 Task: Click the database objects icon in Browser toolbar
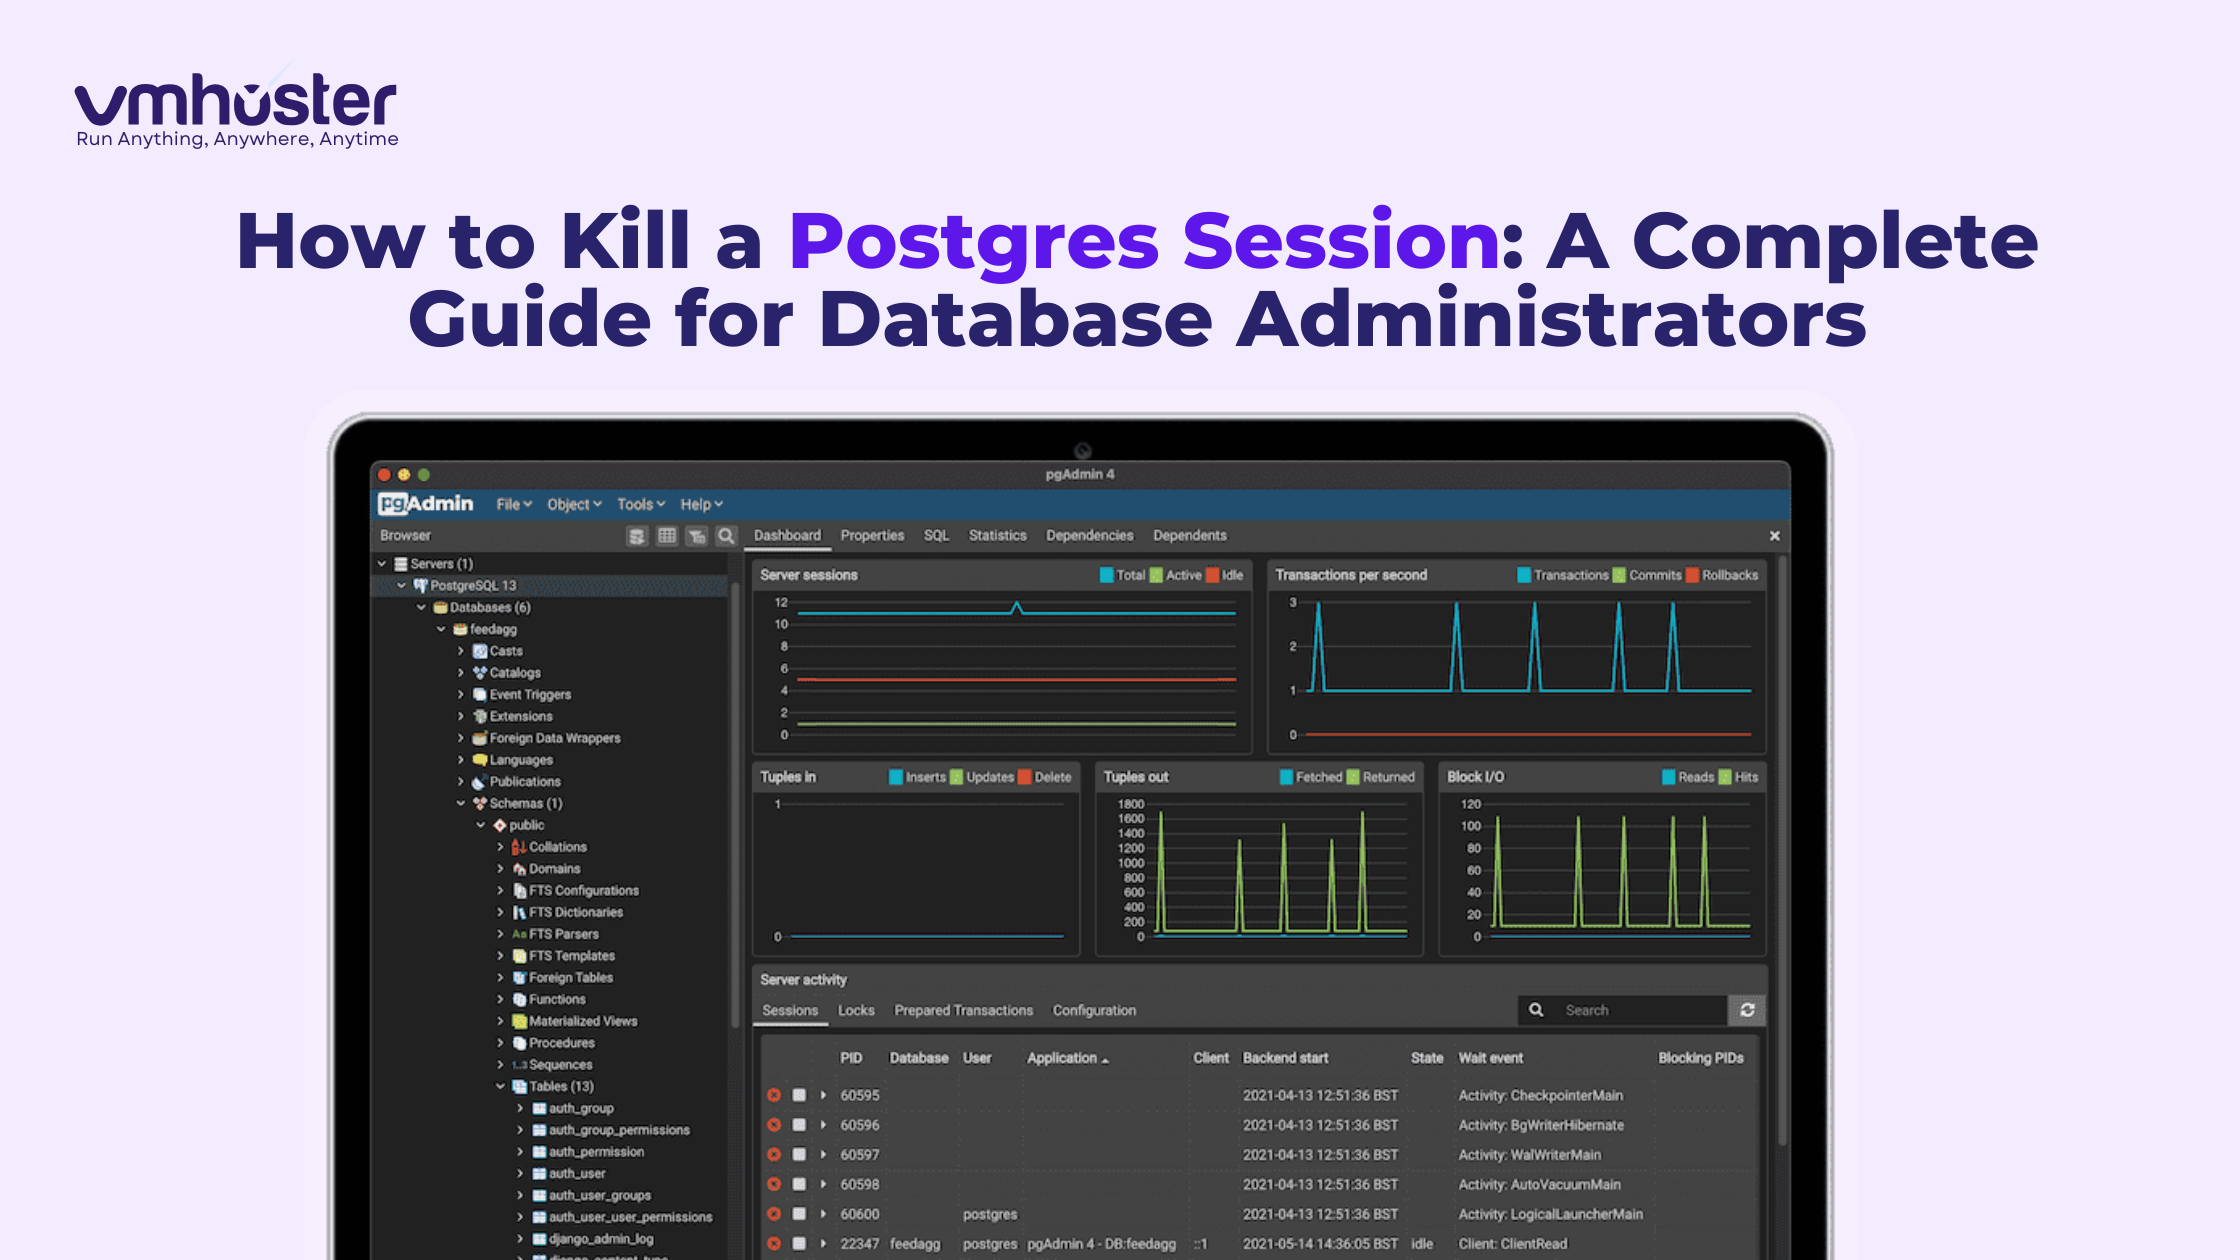(x=637, y=535)
